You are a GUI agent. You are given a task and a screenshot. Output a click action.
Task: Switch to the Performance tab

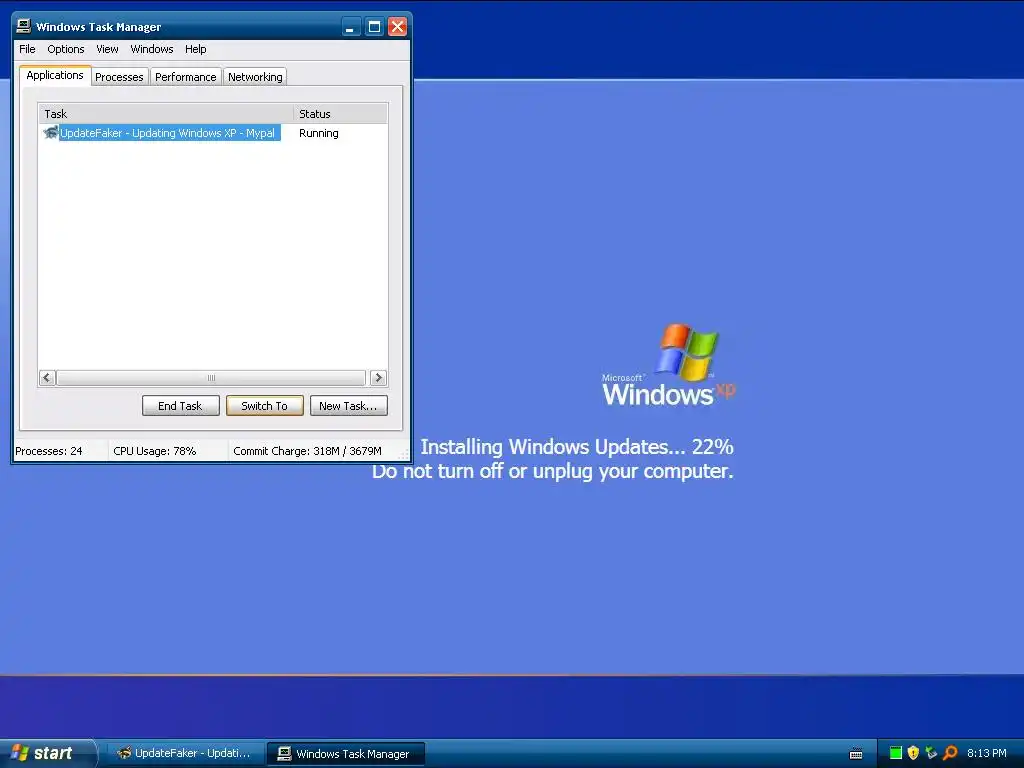click(x=185, y=76)
